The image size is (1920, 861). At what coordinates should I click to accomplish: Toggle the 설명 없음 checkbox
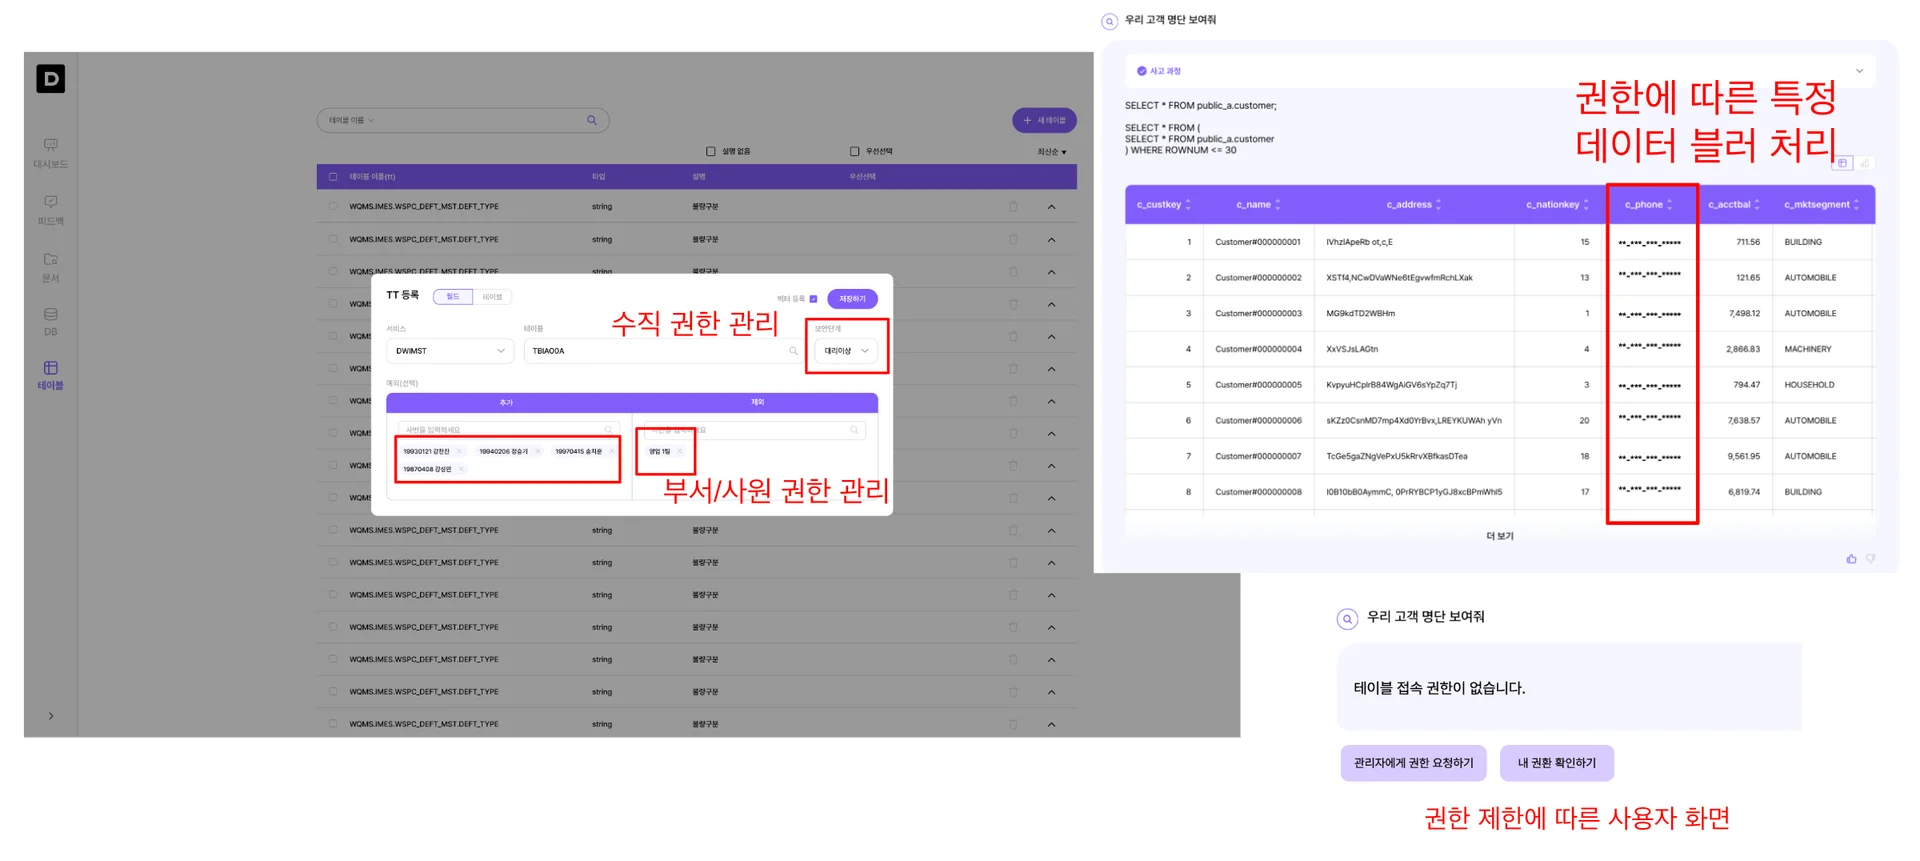[711, 152]
